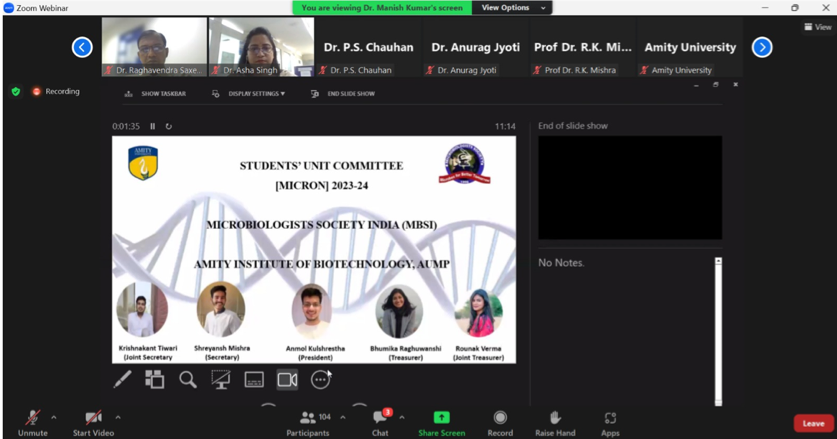This screenshot has width=837, height=439.
Task: Click the Recording indicator
Action: [56, 91]
